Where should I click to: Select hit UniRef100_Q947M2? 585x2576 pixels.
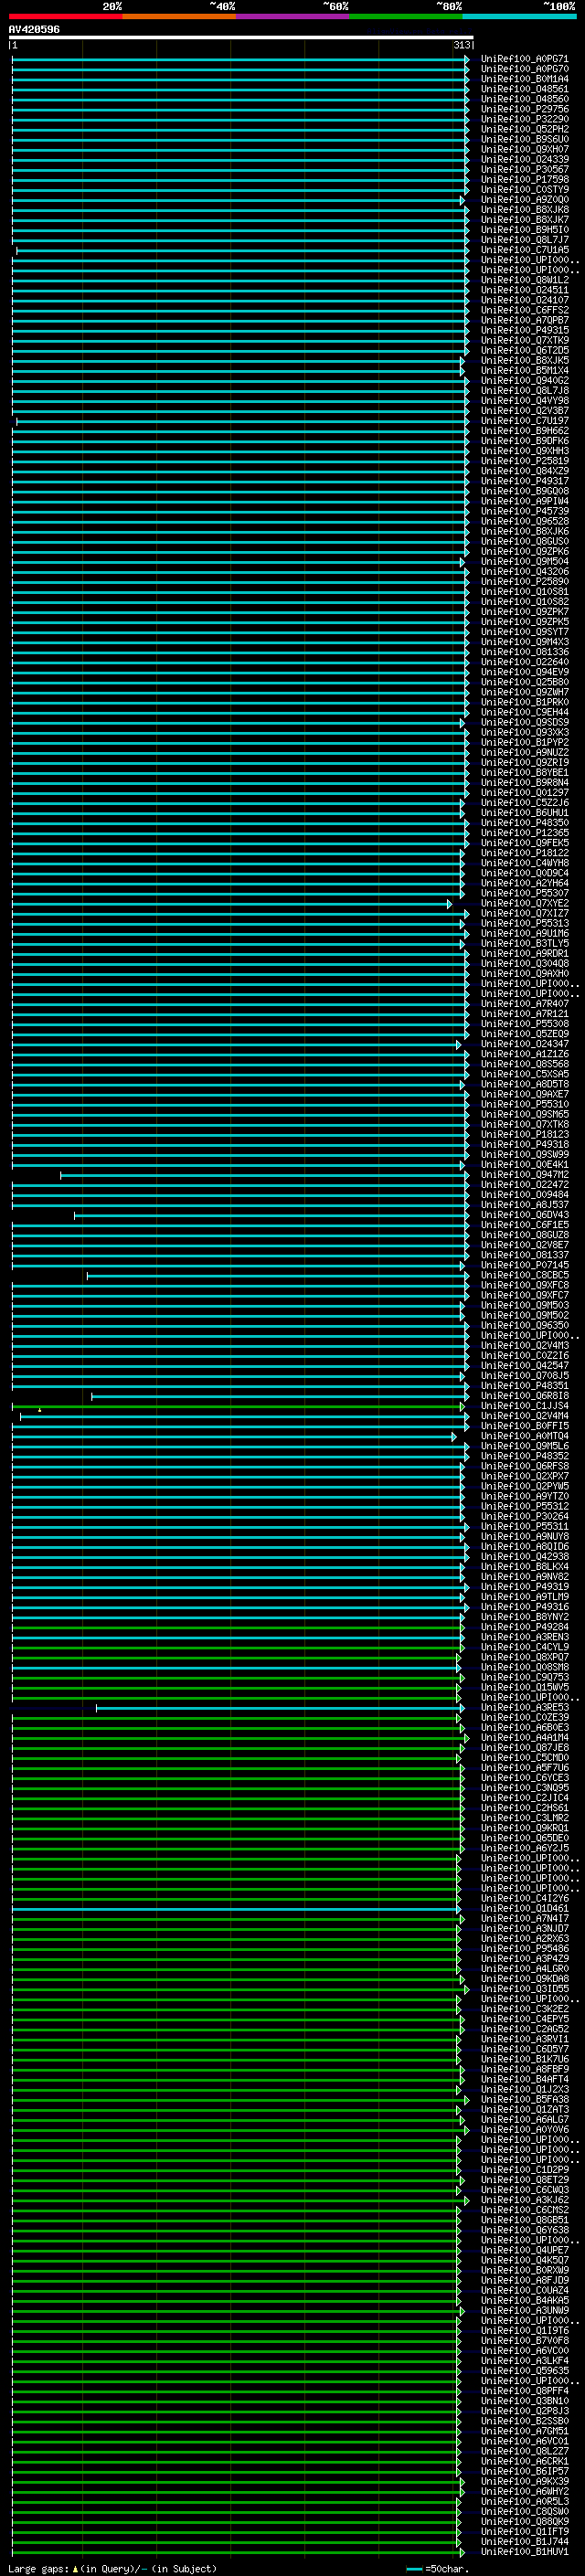click(524, 1175)
